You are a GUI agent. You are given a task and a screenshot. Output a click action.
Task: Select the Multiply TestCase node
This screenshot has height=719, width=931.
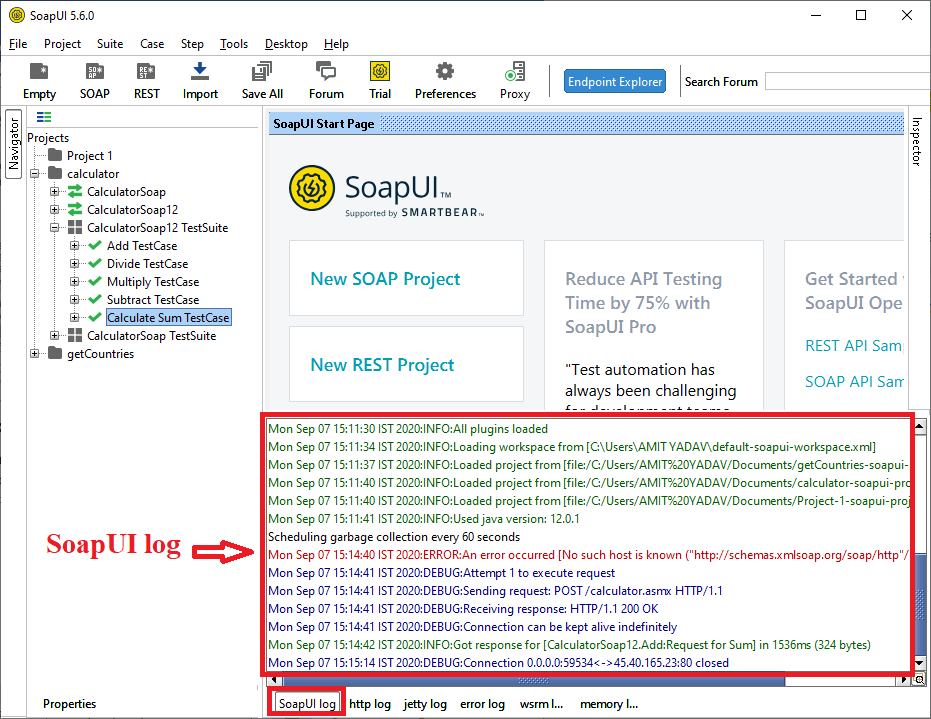tap(153, 281)
